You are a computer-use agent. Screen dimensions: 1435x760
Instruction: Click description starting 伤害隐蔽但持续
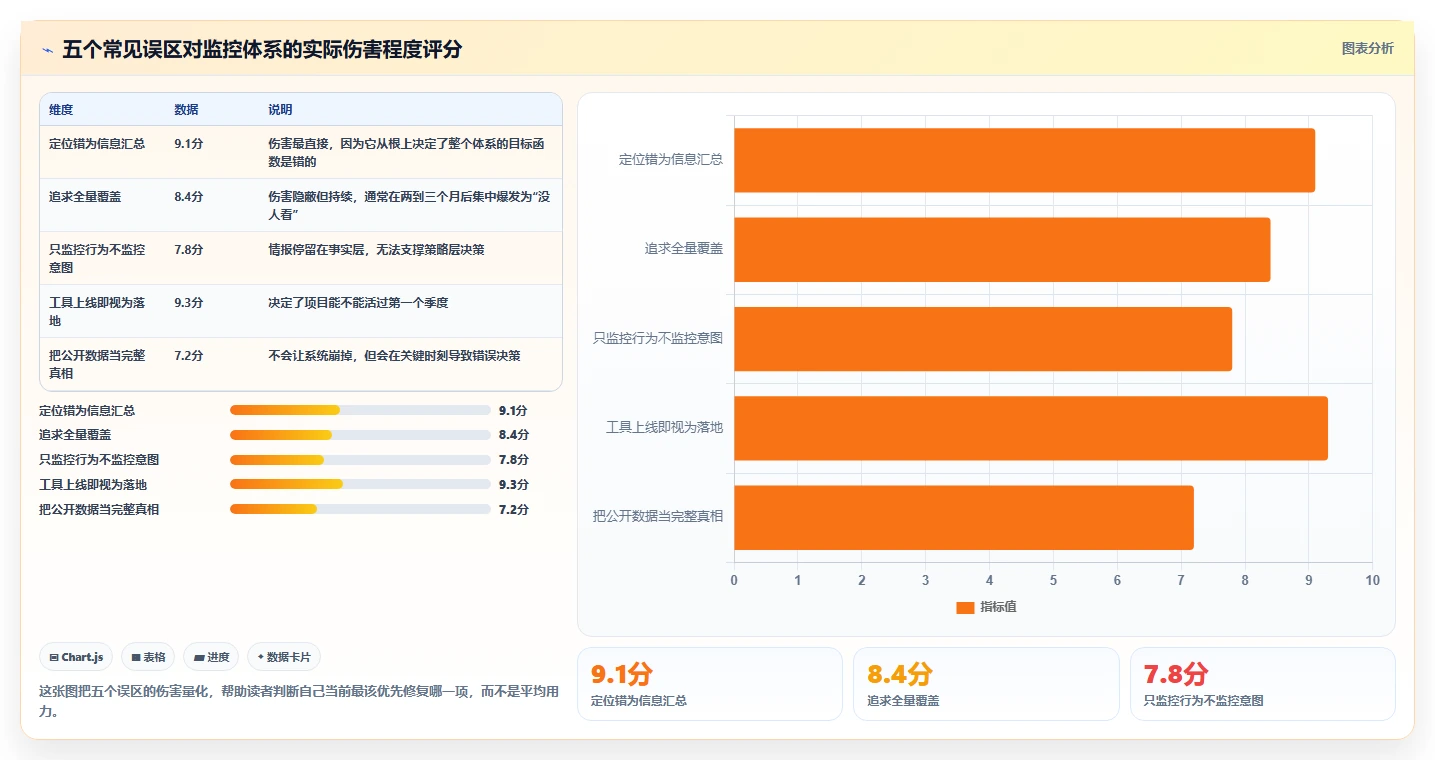click(x=409, y=205)
